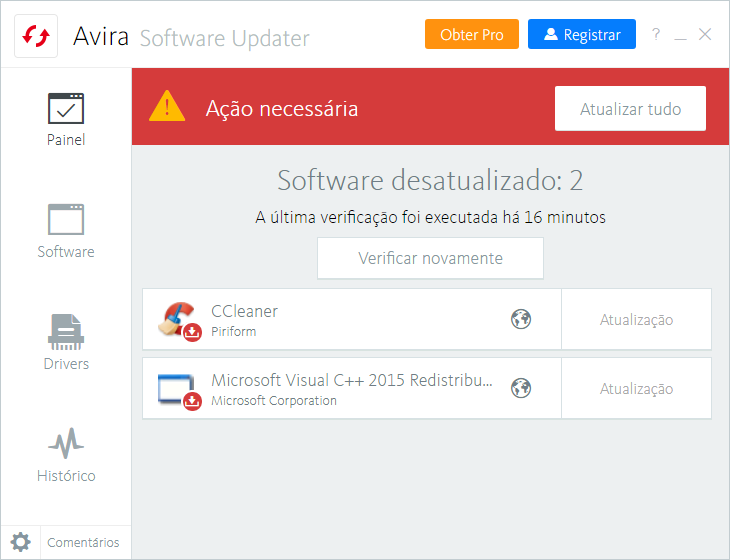Screen dimensions: 730x560
Task: Close the Avira Software Updater window
Action: [705, 34]
